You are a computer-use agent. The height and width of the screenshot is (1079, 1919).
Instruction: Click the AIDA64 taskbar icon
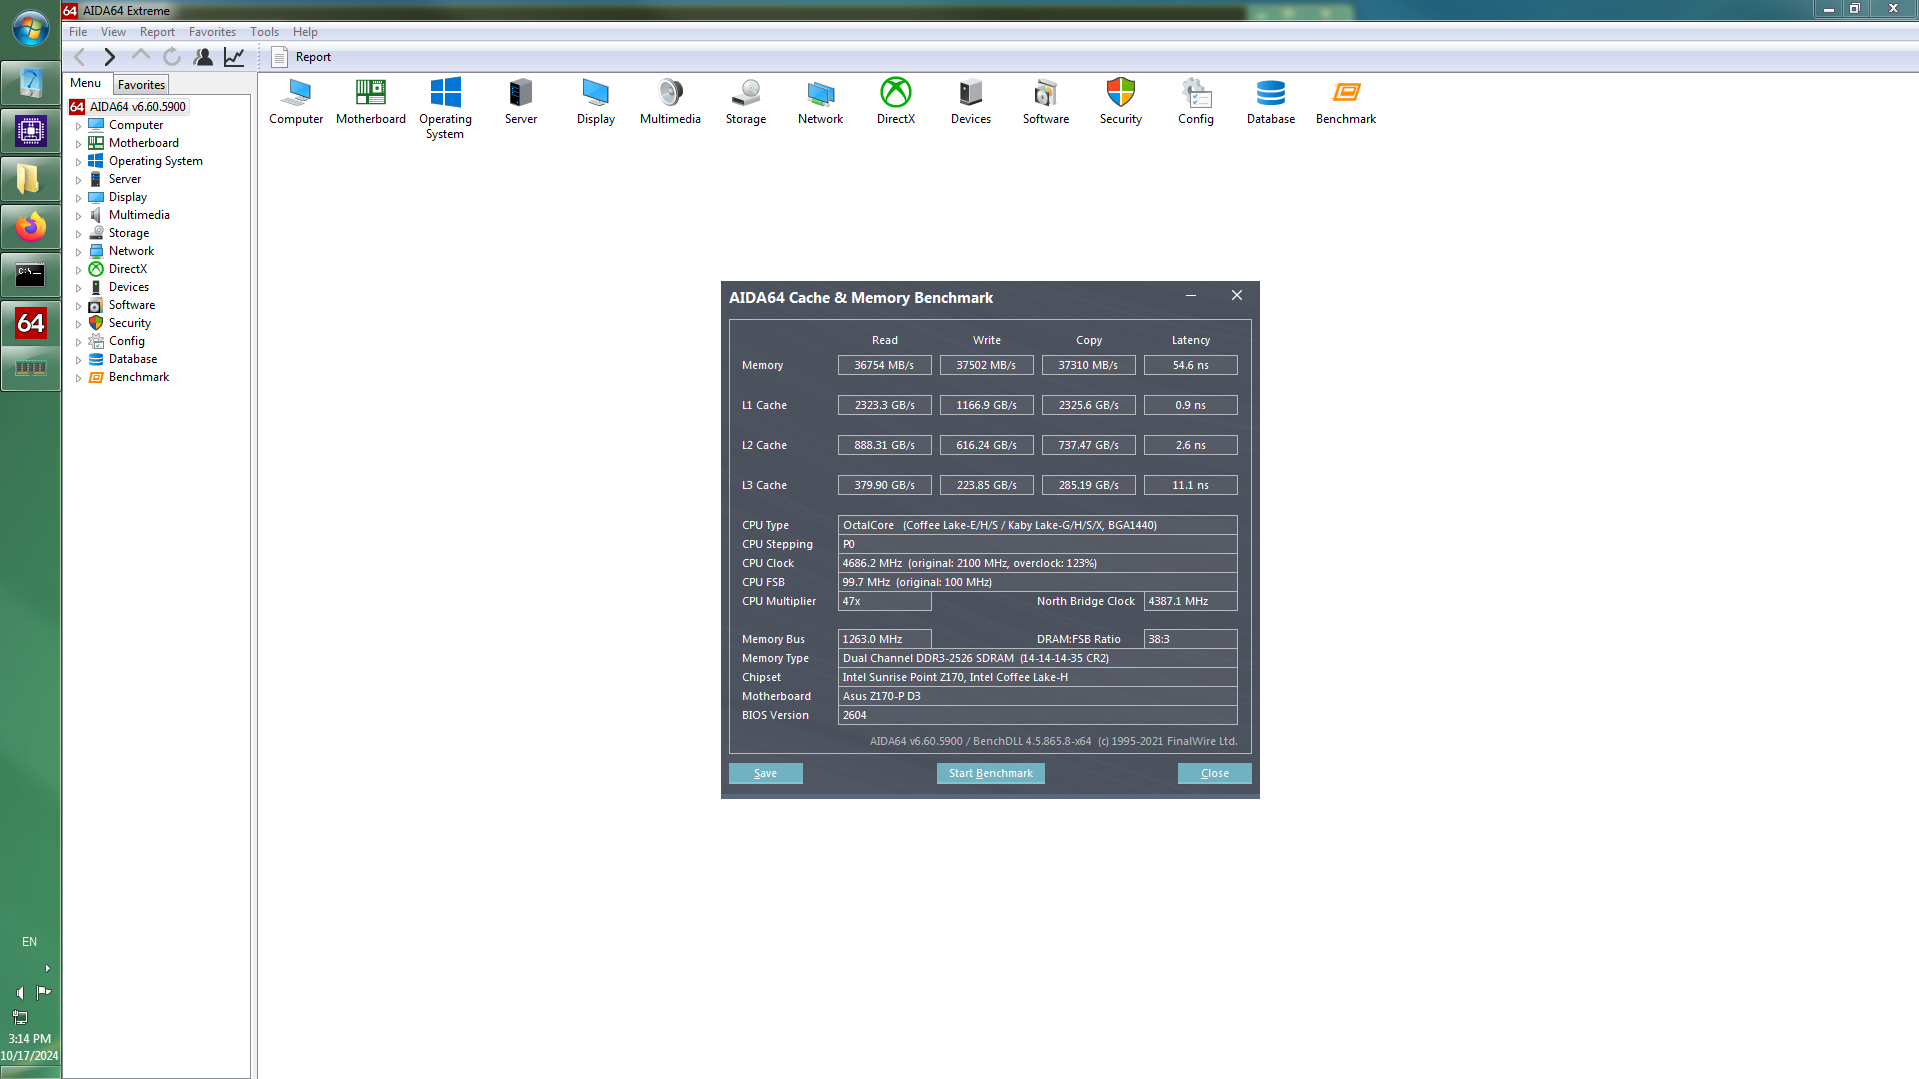click(31, 323)
